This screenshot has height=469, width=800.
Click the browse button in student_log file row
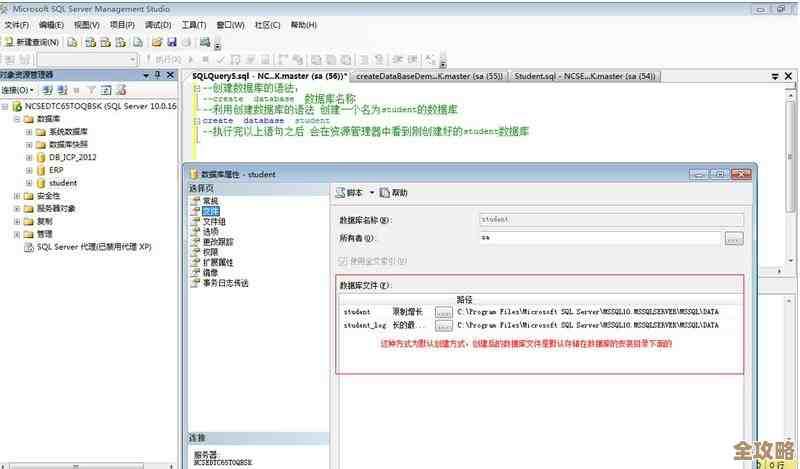pos(443,326)
